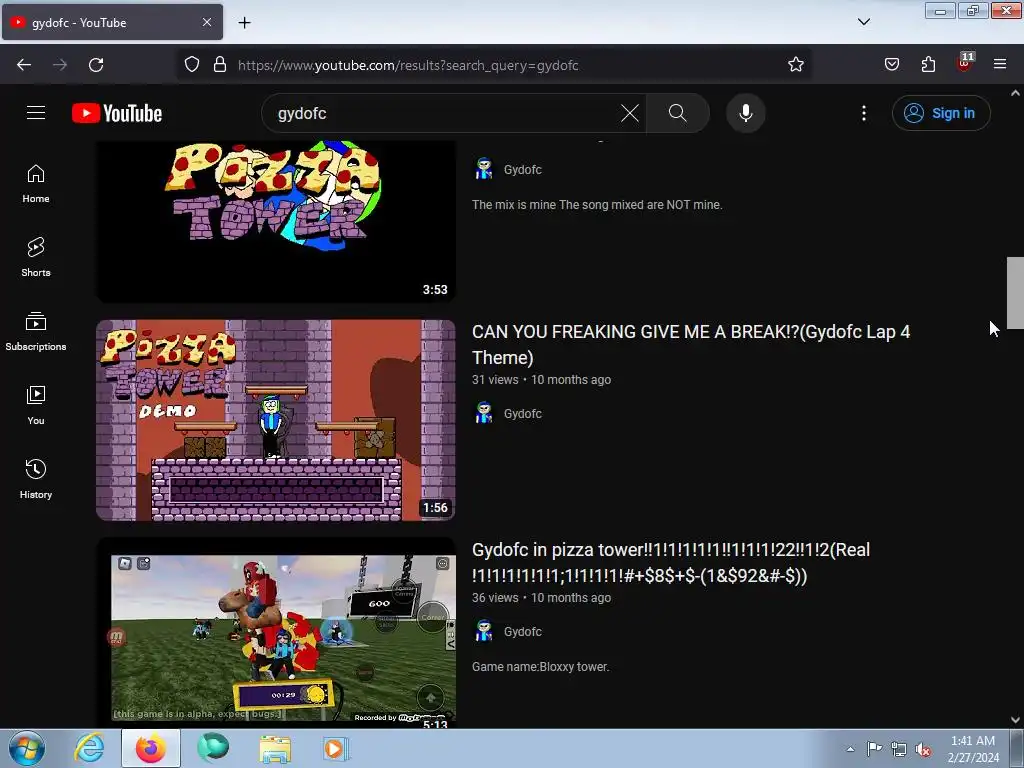This screenshot has height=768, width=1024.
Task: Click the page vertical scrollbar thumb
Action: (1015, 293)
